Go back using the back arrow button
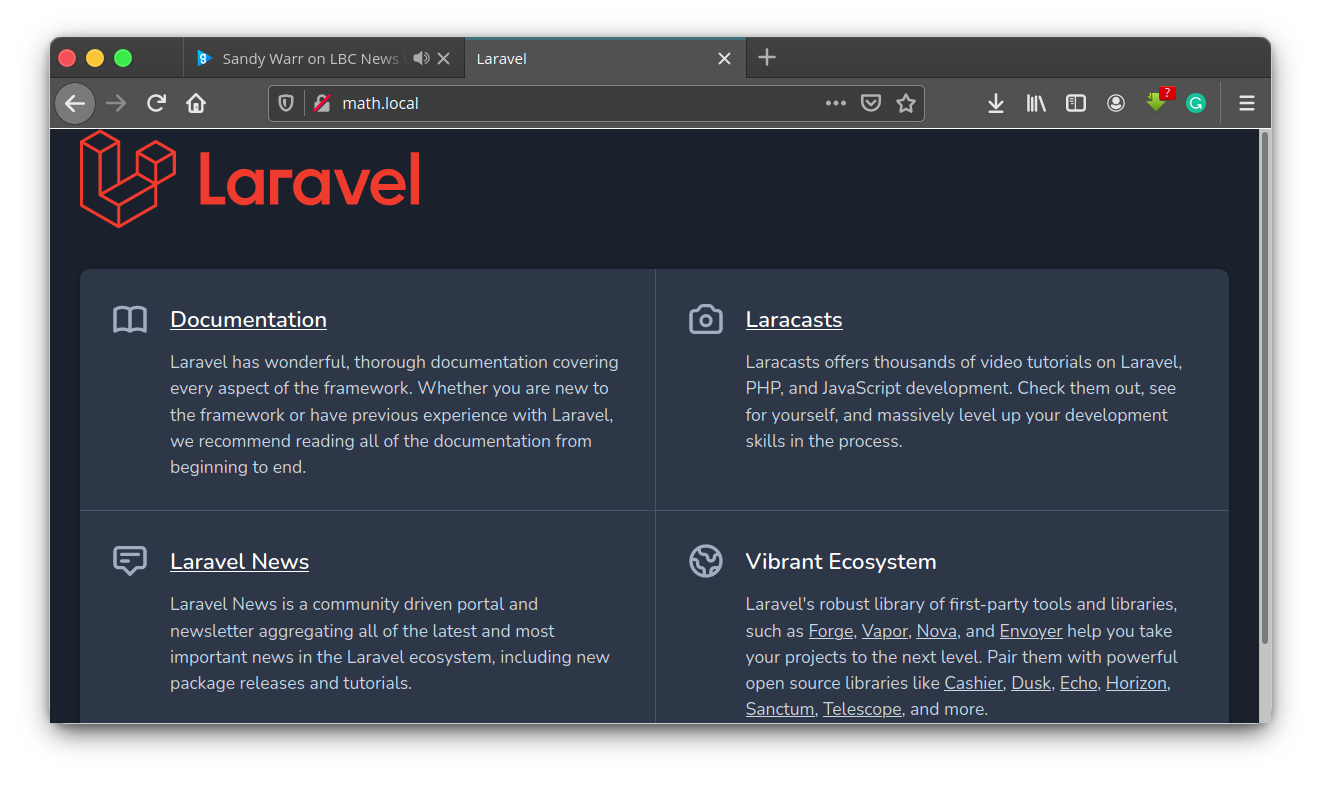This screenshot has width=1321, height=786. (75, 103)
